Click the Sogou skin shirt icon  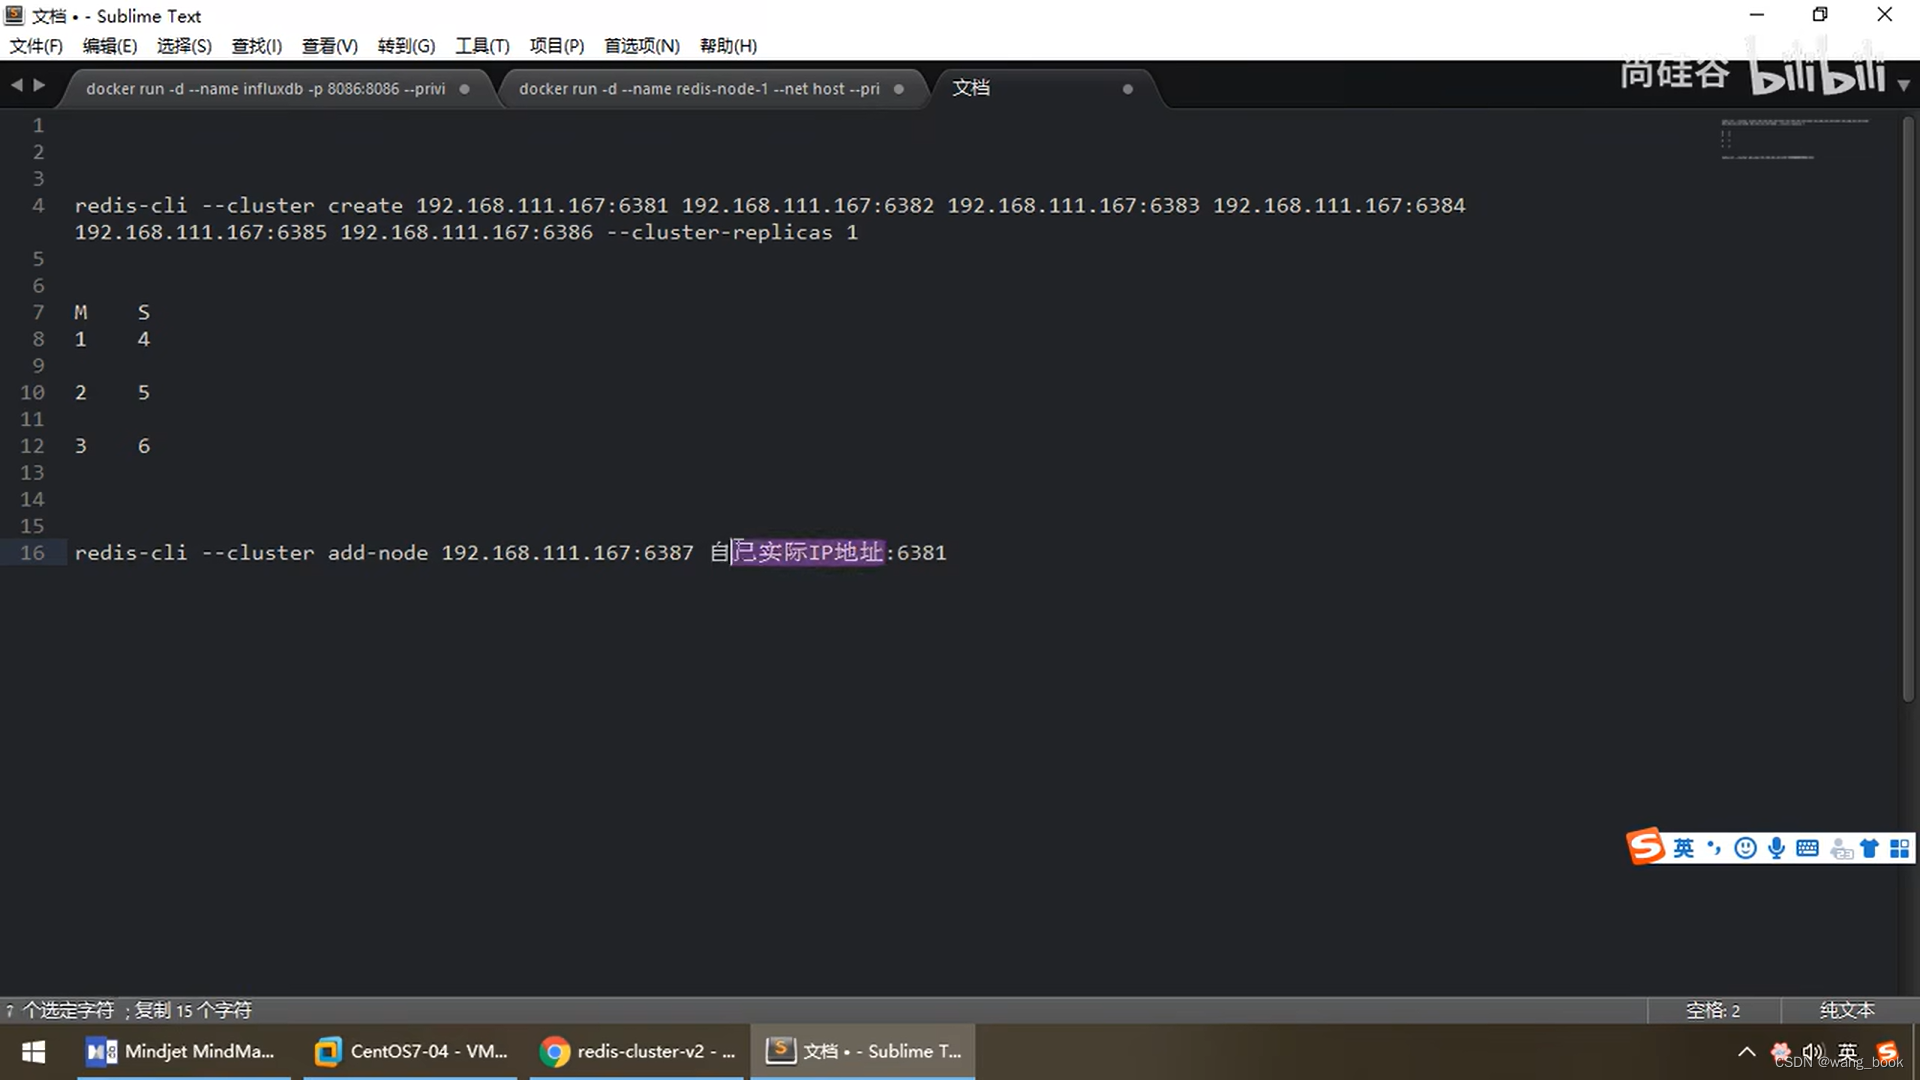tap(1869, 849)
